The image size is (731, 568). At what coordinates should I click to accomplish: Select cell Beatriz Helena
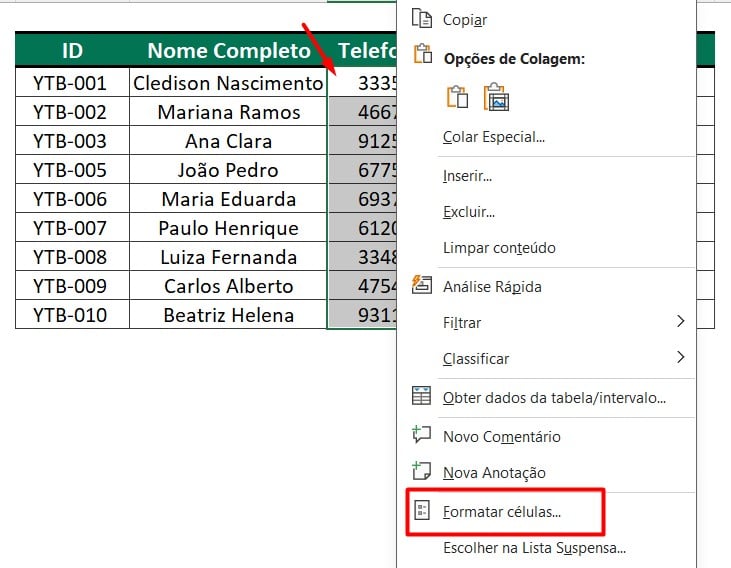click(228, 314)
